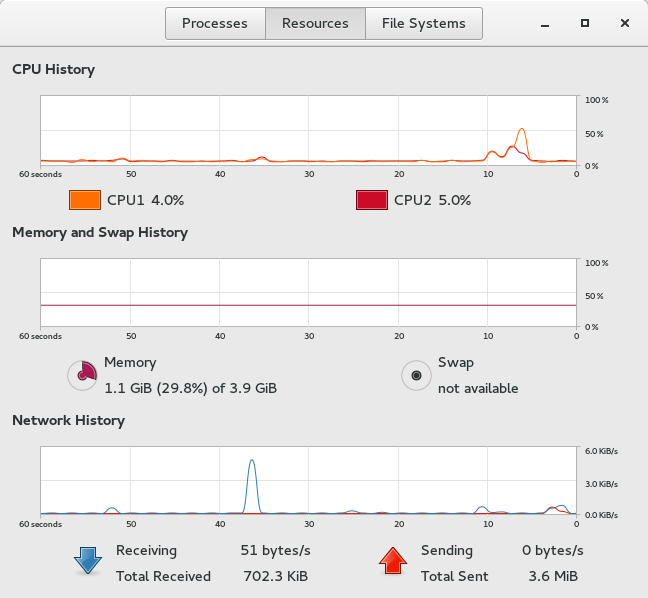Click inside the Network History graph

click(308, 480)
